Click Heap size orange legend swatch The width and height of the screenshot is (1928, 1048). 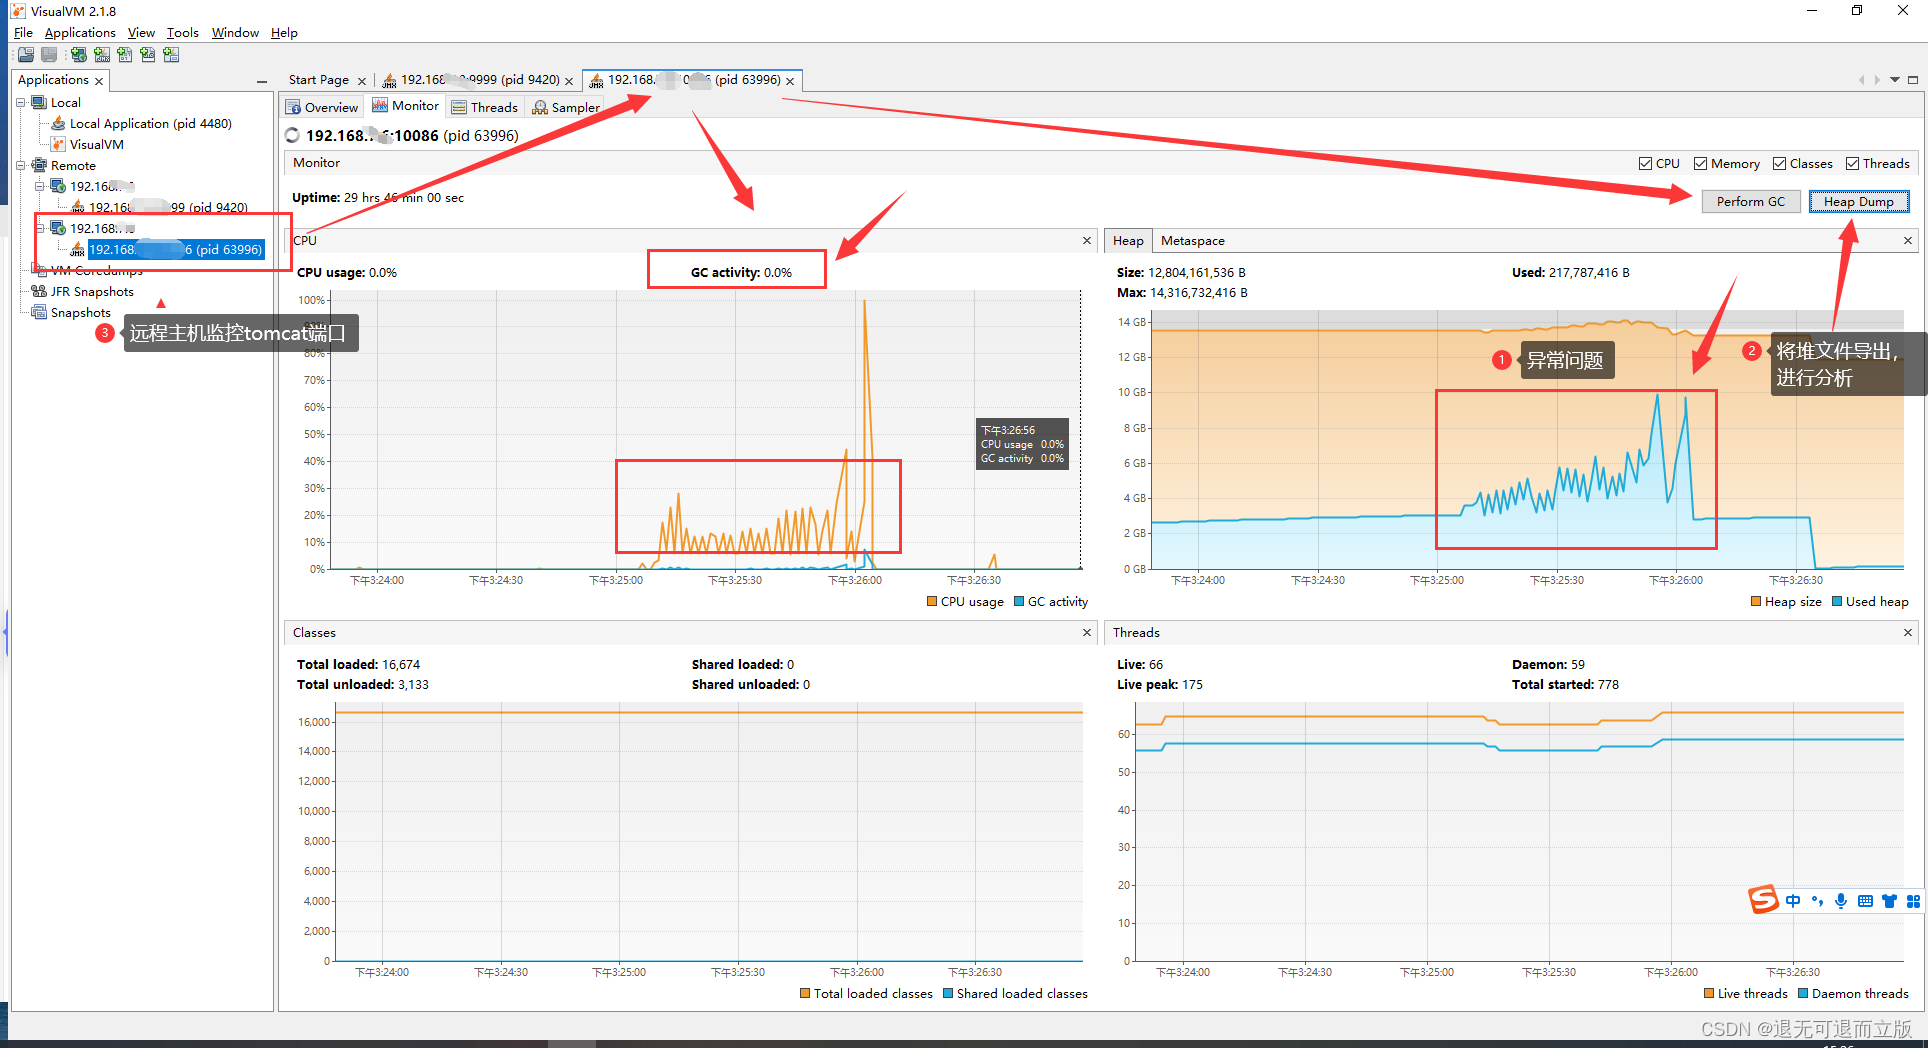click(x=1756, y=602)
